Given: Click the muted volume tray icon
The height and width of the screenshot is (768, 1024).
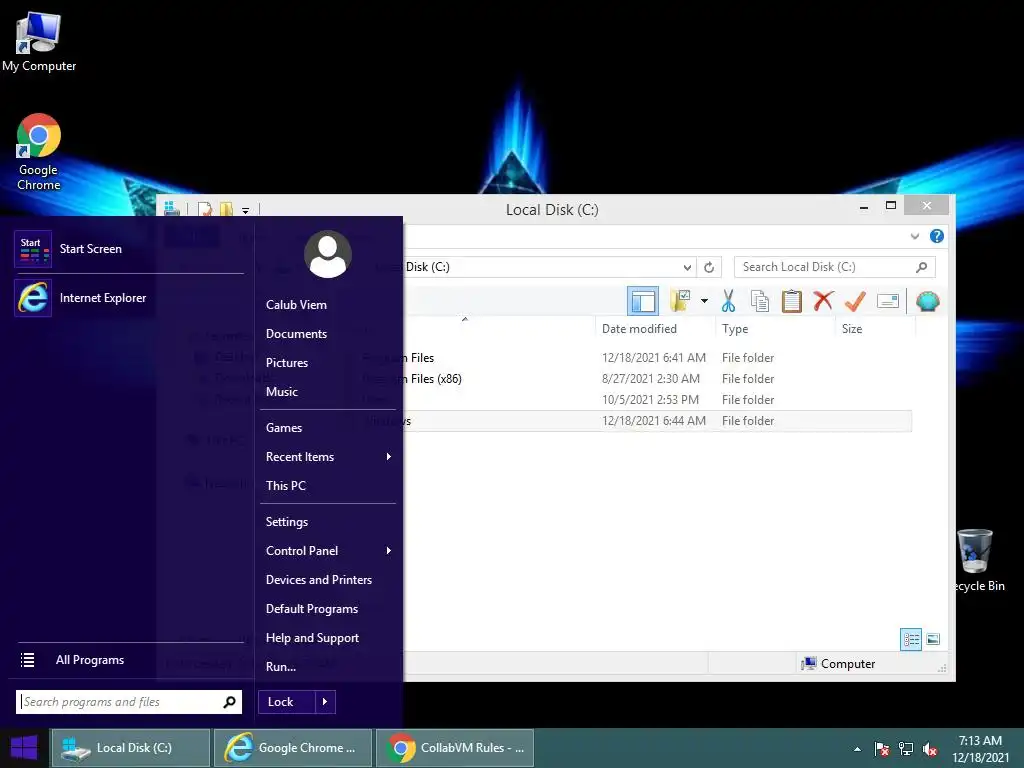Looking at the screenshot, I should [930, 749].
